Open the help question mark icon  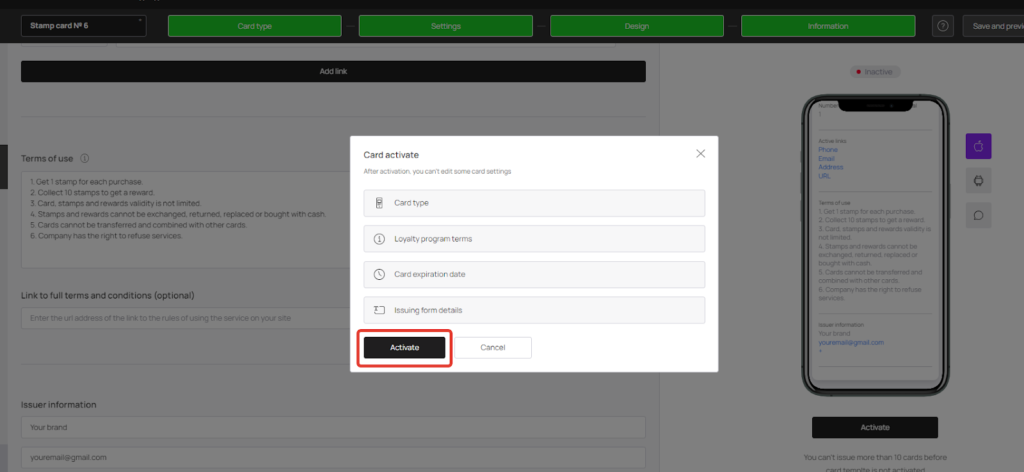(x=942, y=26)
